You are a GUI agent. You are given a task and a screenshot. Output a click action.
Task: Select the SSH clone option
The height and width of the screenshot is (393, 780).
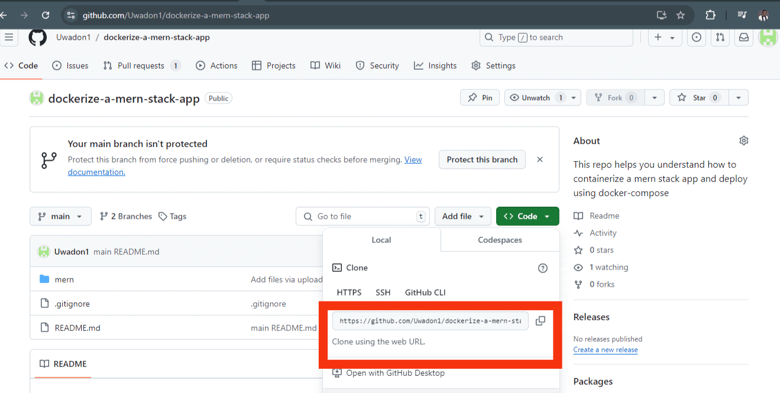point(383,293)
